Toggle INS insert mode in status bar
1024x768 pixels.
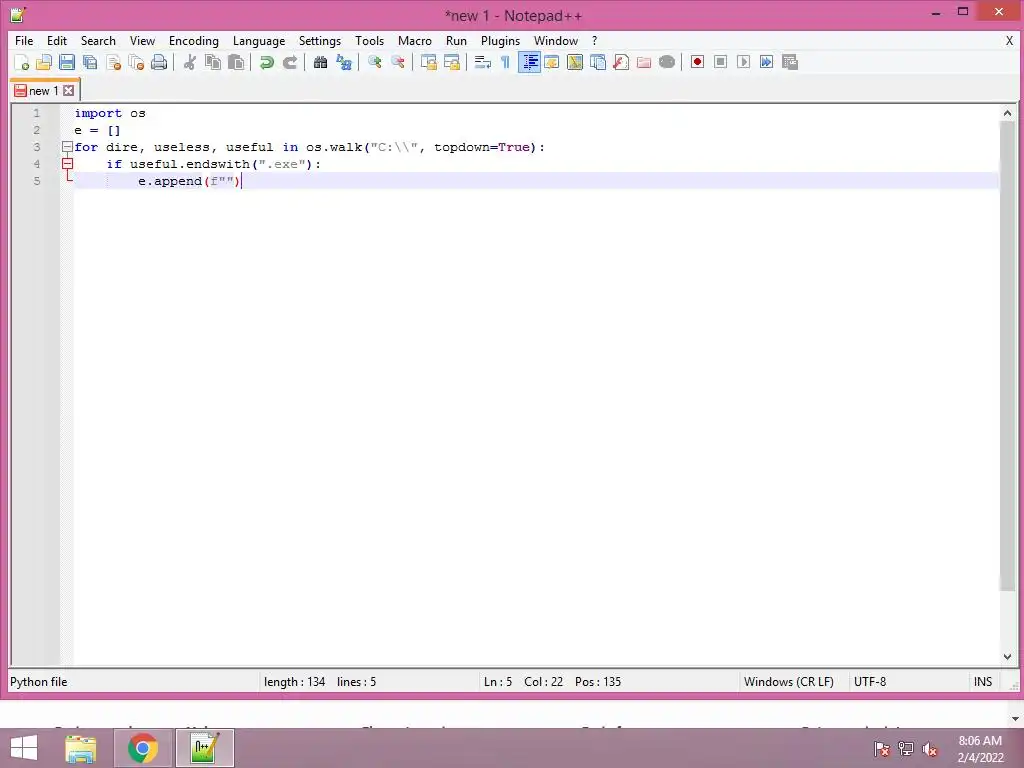pyautogui.click(x=983, y=682)
